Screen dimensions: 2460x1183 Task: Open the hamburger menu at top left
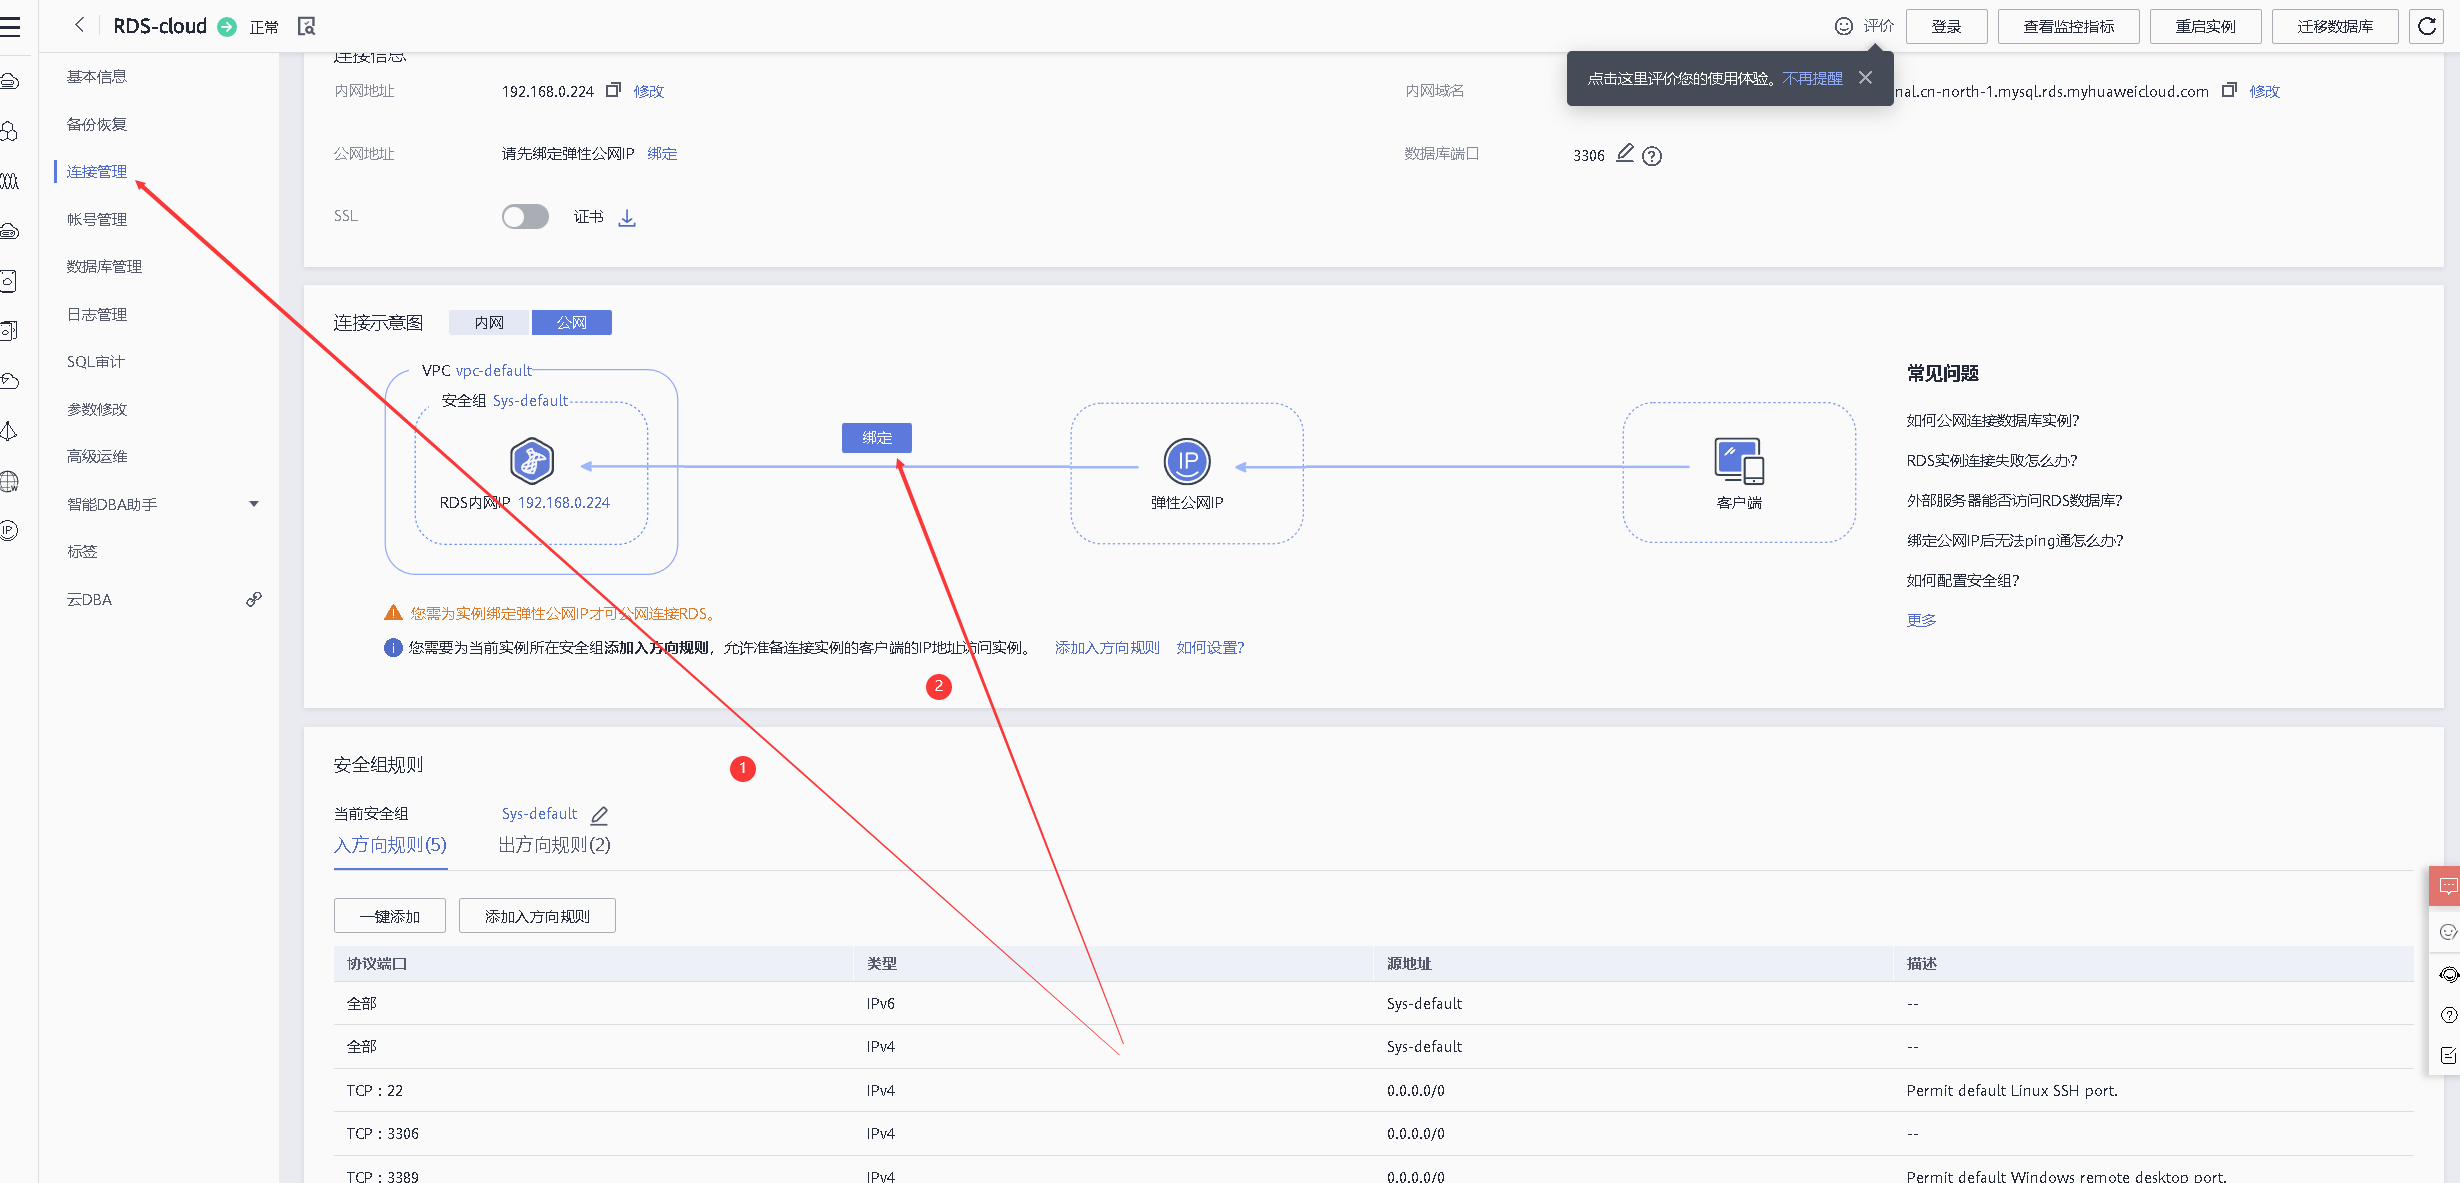coord(11,26)
